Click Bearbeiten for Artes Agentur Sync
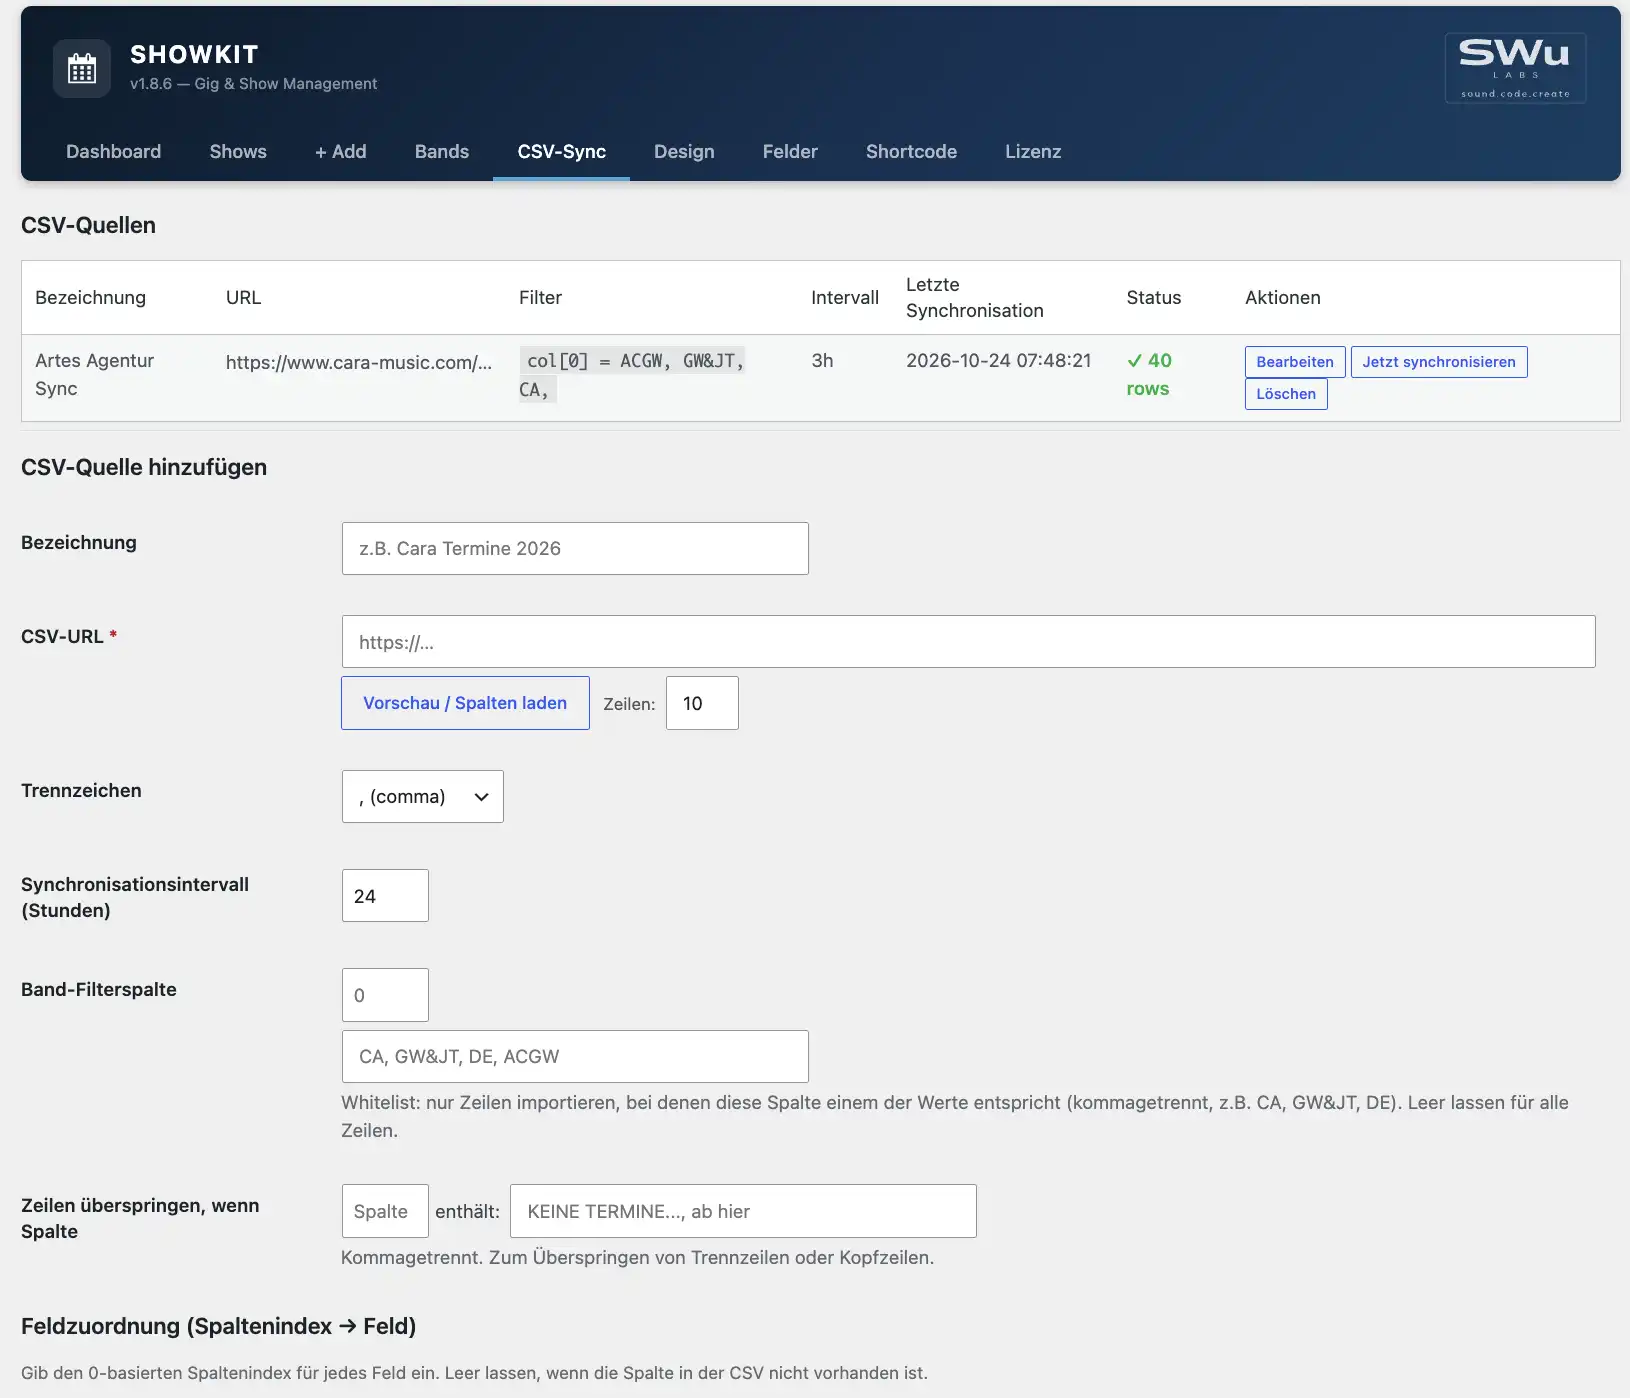This screenshot has width=1630, height=1398. [x=1295, y=362]
